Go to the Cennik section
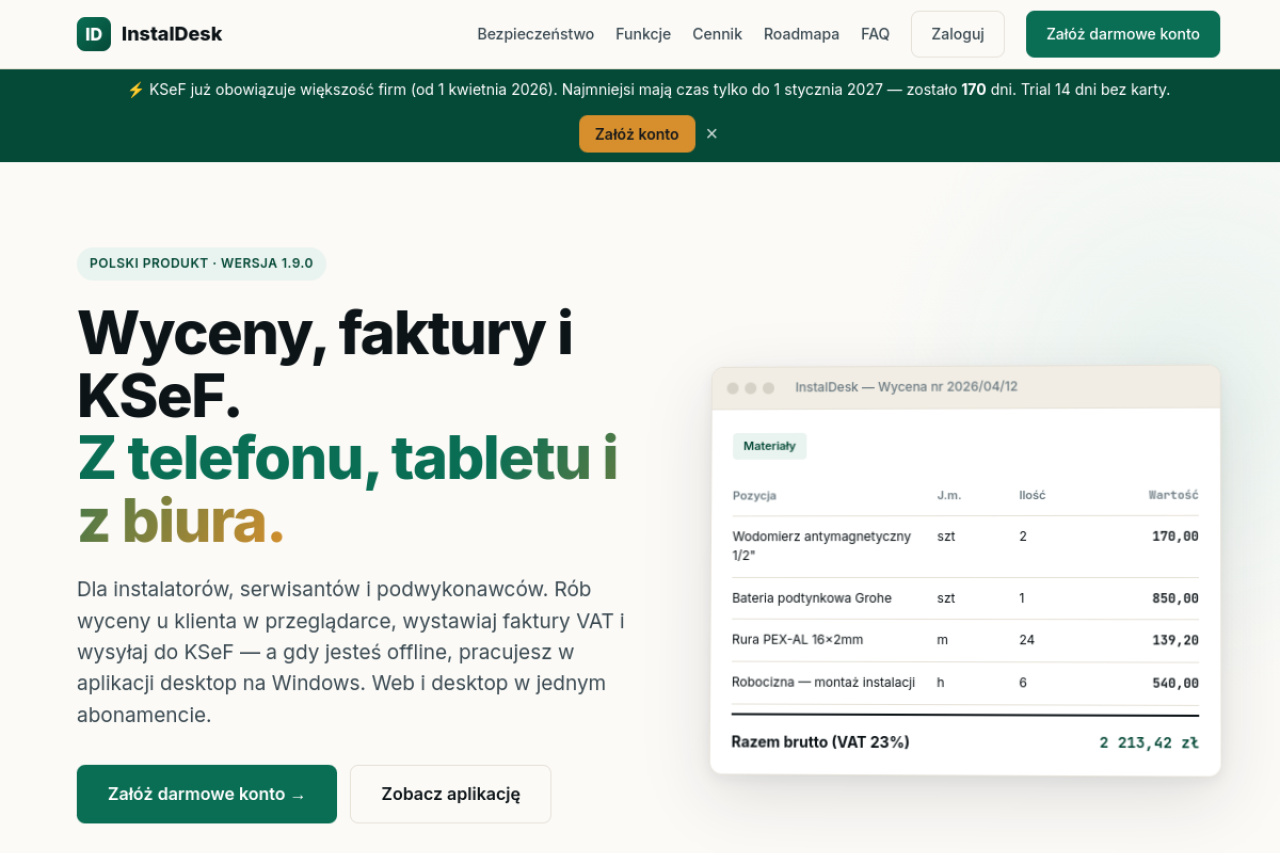1280x853 pixels. pos(717,34)
